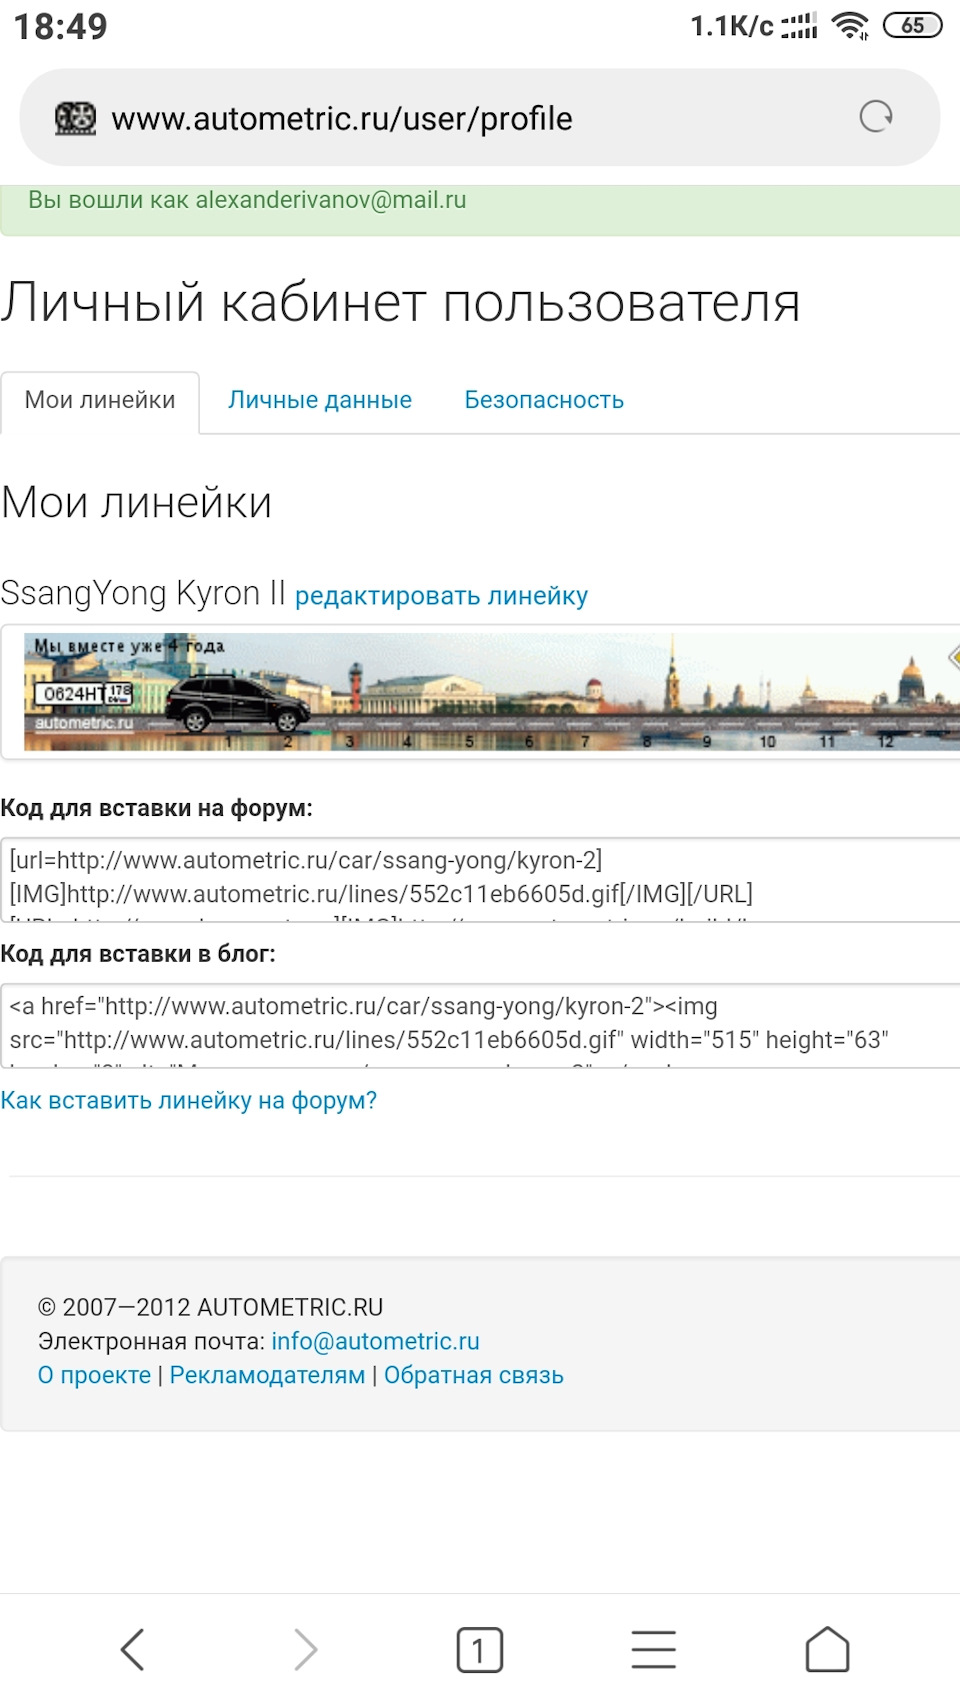Image resolution: width=960 pixels, height=1707 pixels.
Task: Tap the battery indicator showing 65
Action: coord(912,25)
